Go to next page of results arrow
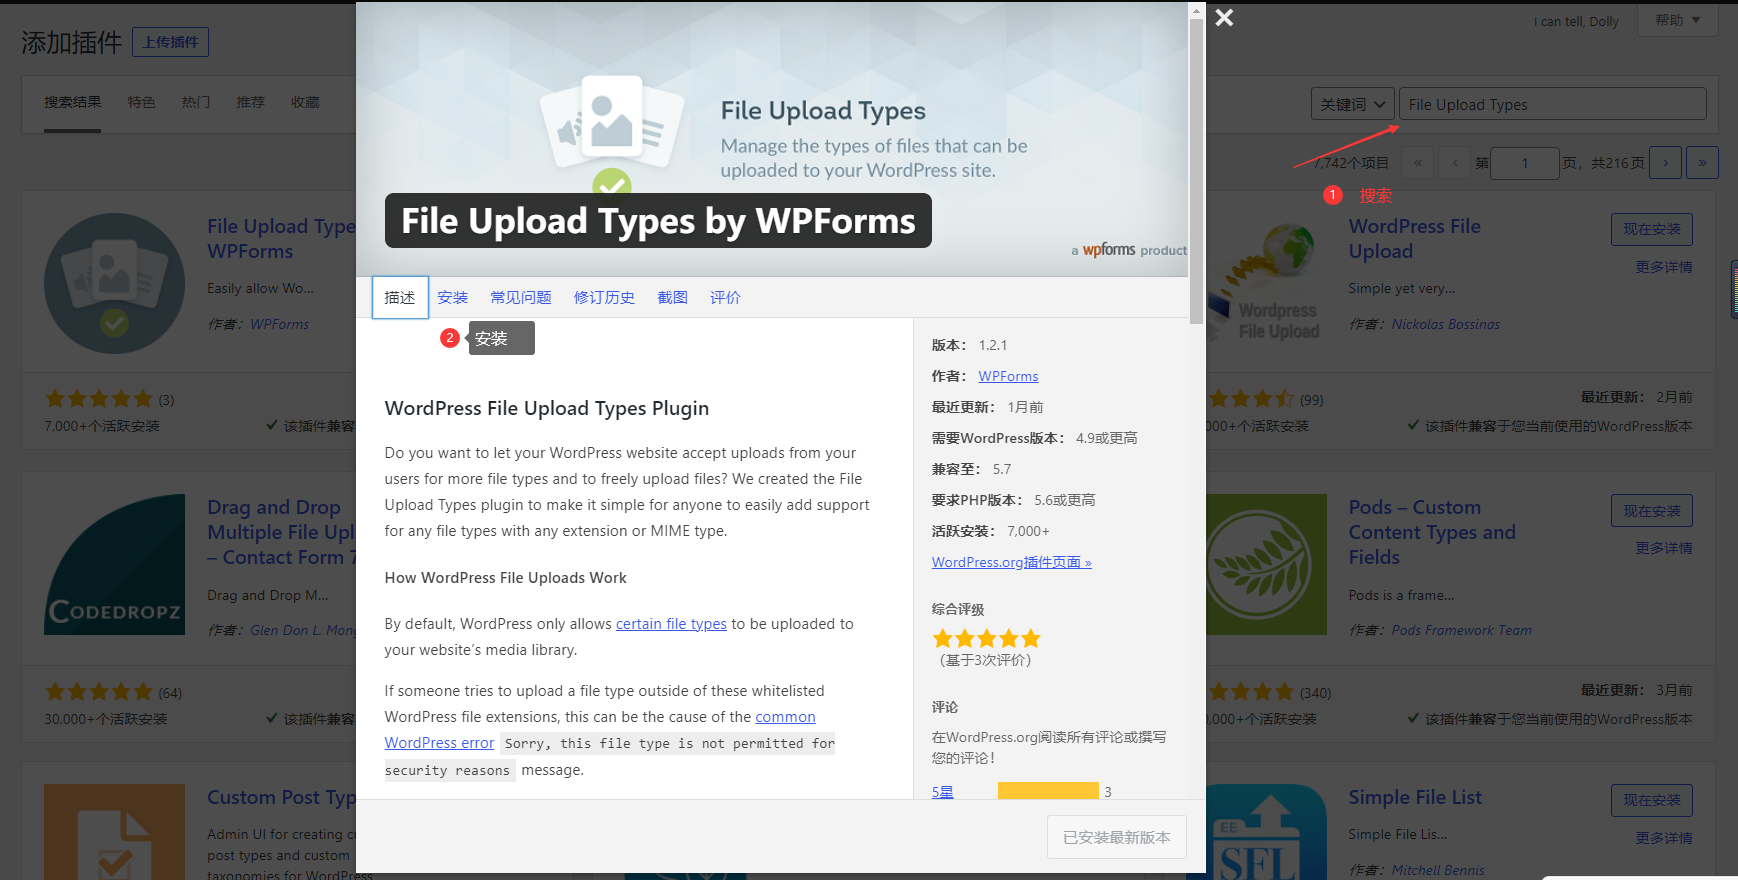Screen dimensions: 1738x880 pos(1665,163)
